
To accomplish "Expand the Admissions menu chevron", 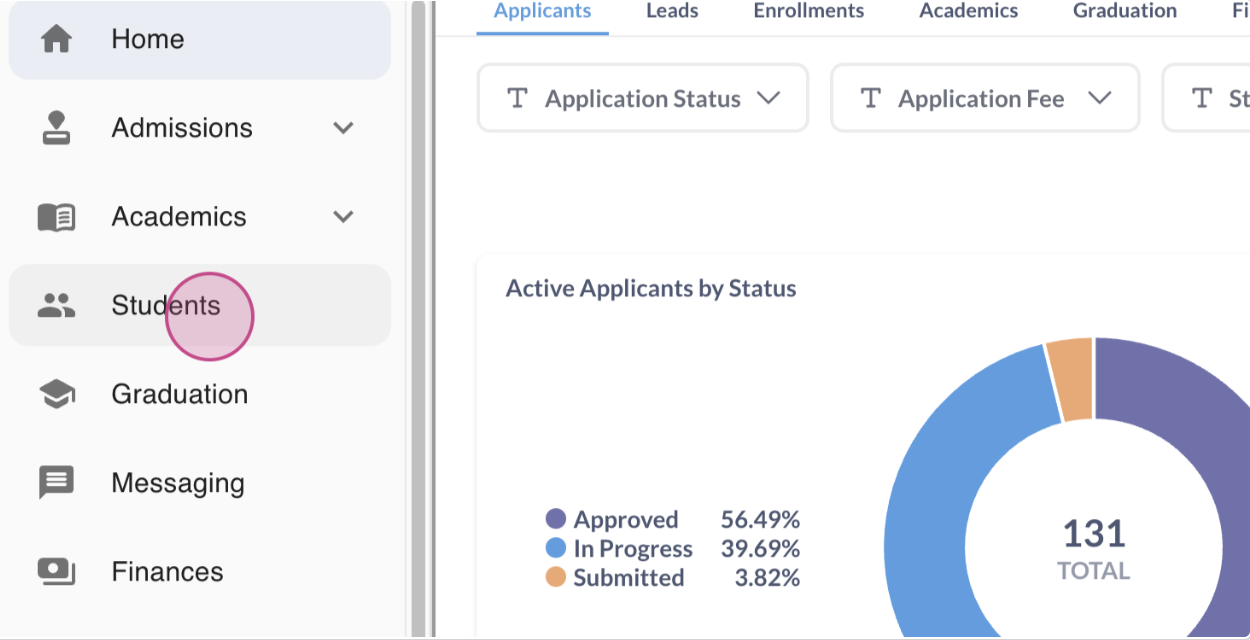I will click(x=343, y=128).
